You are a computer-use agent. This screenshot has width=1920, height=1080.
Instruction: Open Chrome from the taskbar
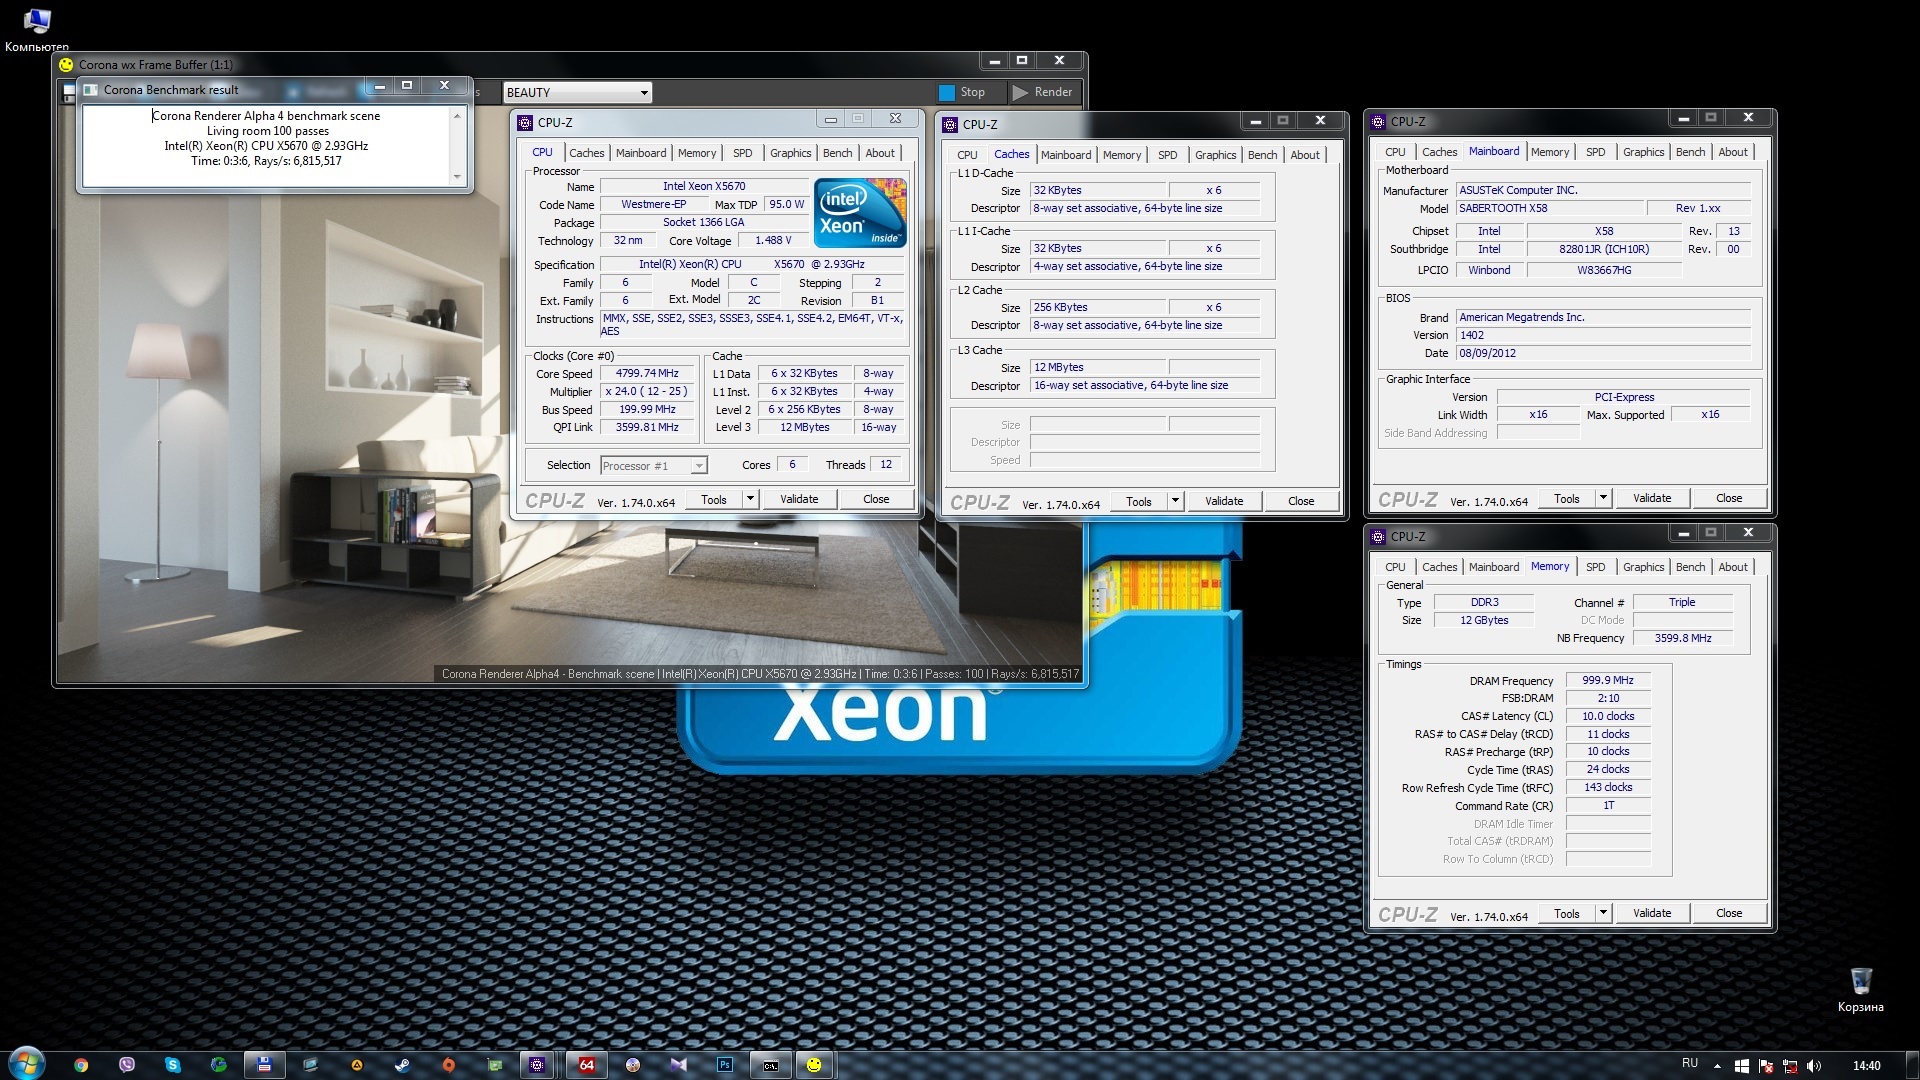81,1065
